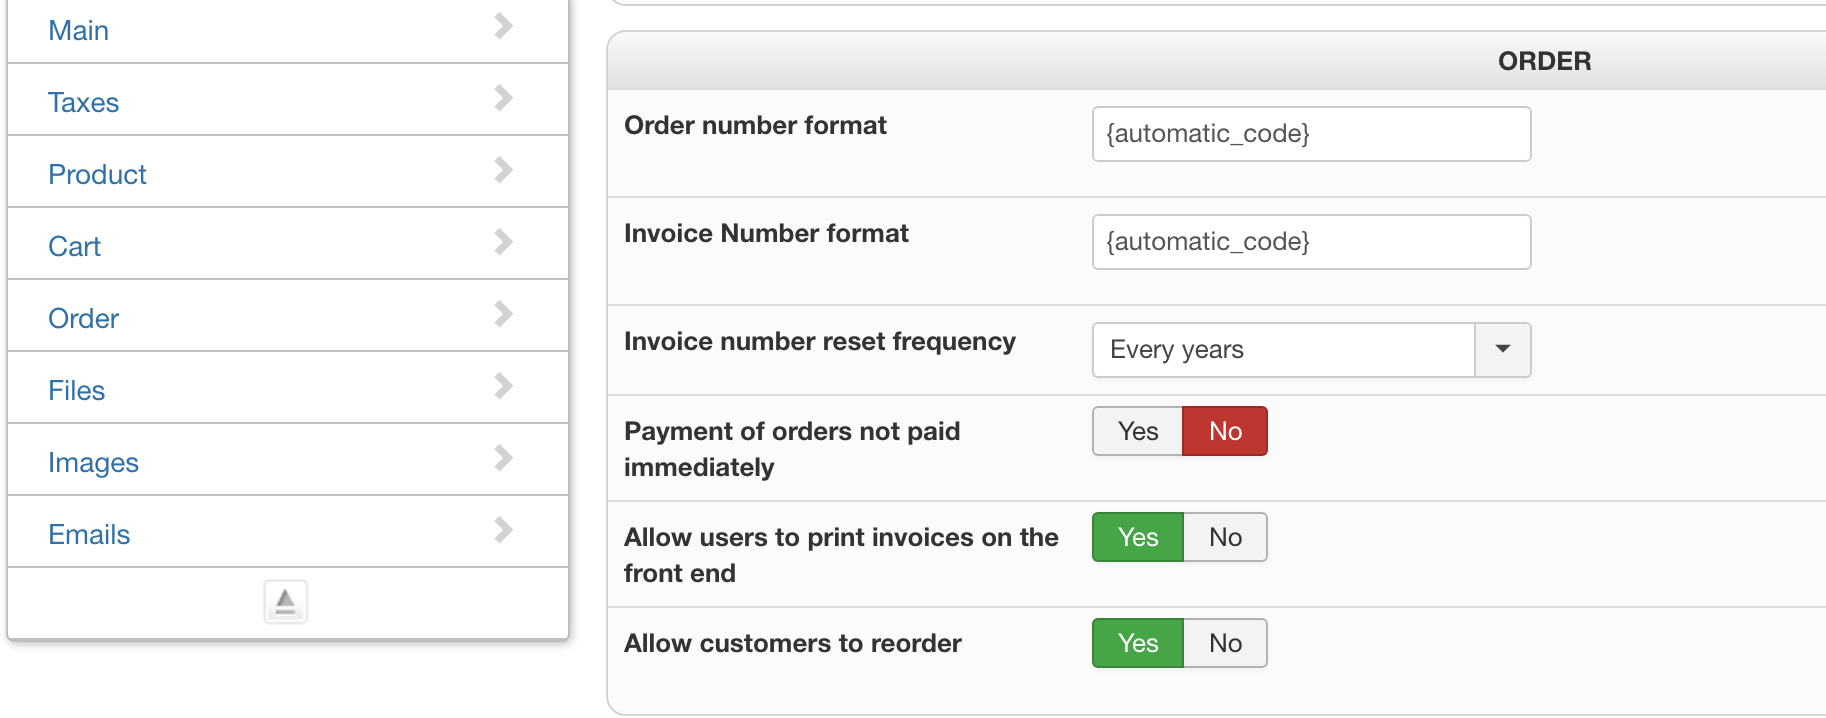
Task: Click the Order number format field
Action: click(1311, 134)
